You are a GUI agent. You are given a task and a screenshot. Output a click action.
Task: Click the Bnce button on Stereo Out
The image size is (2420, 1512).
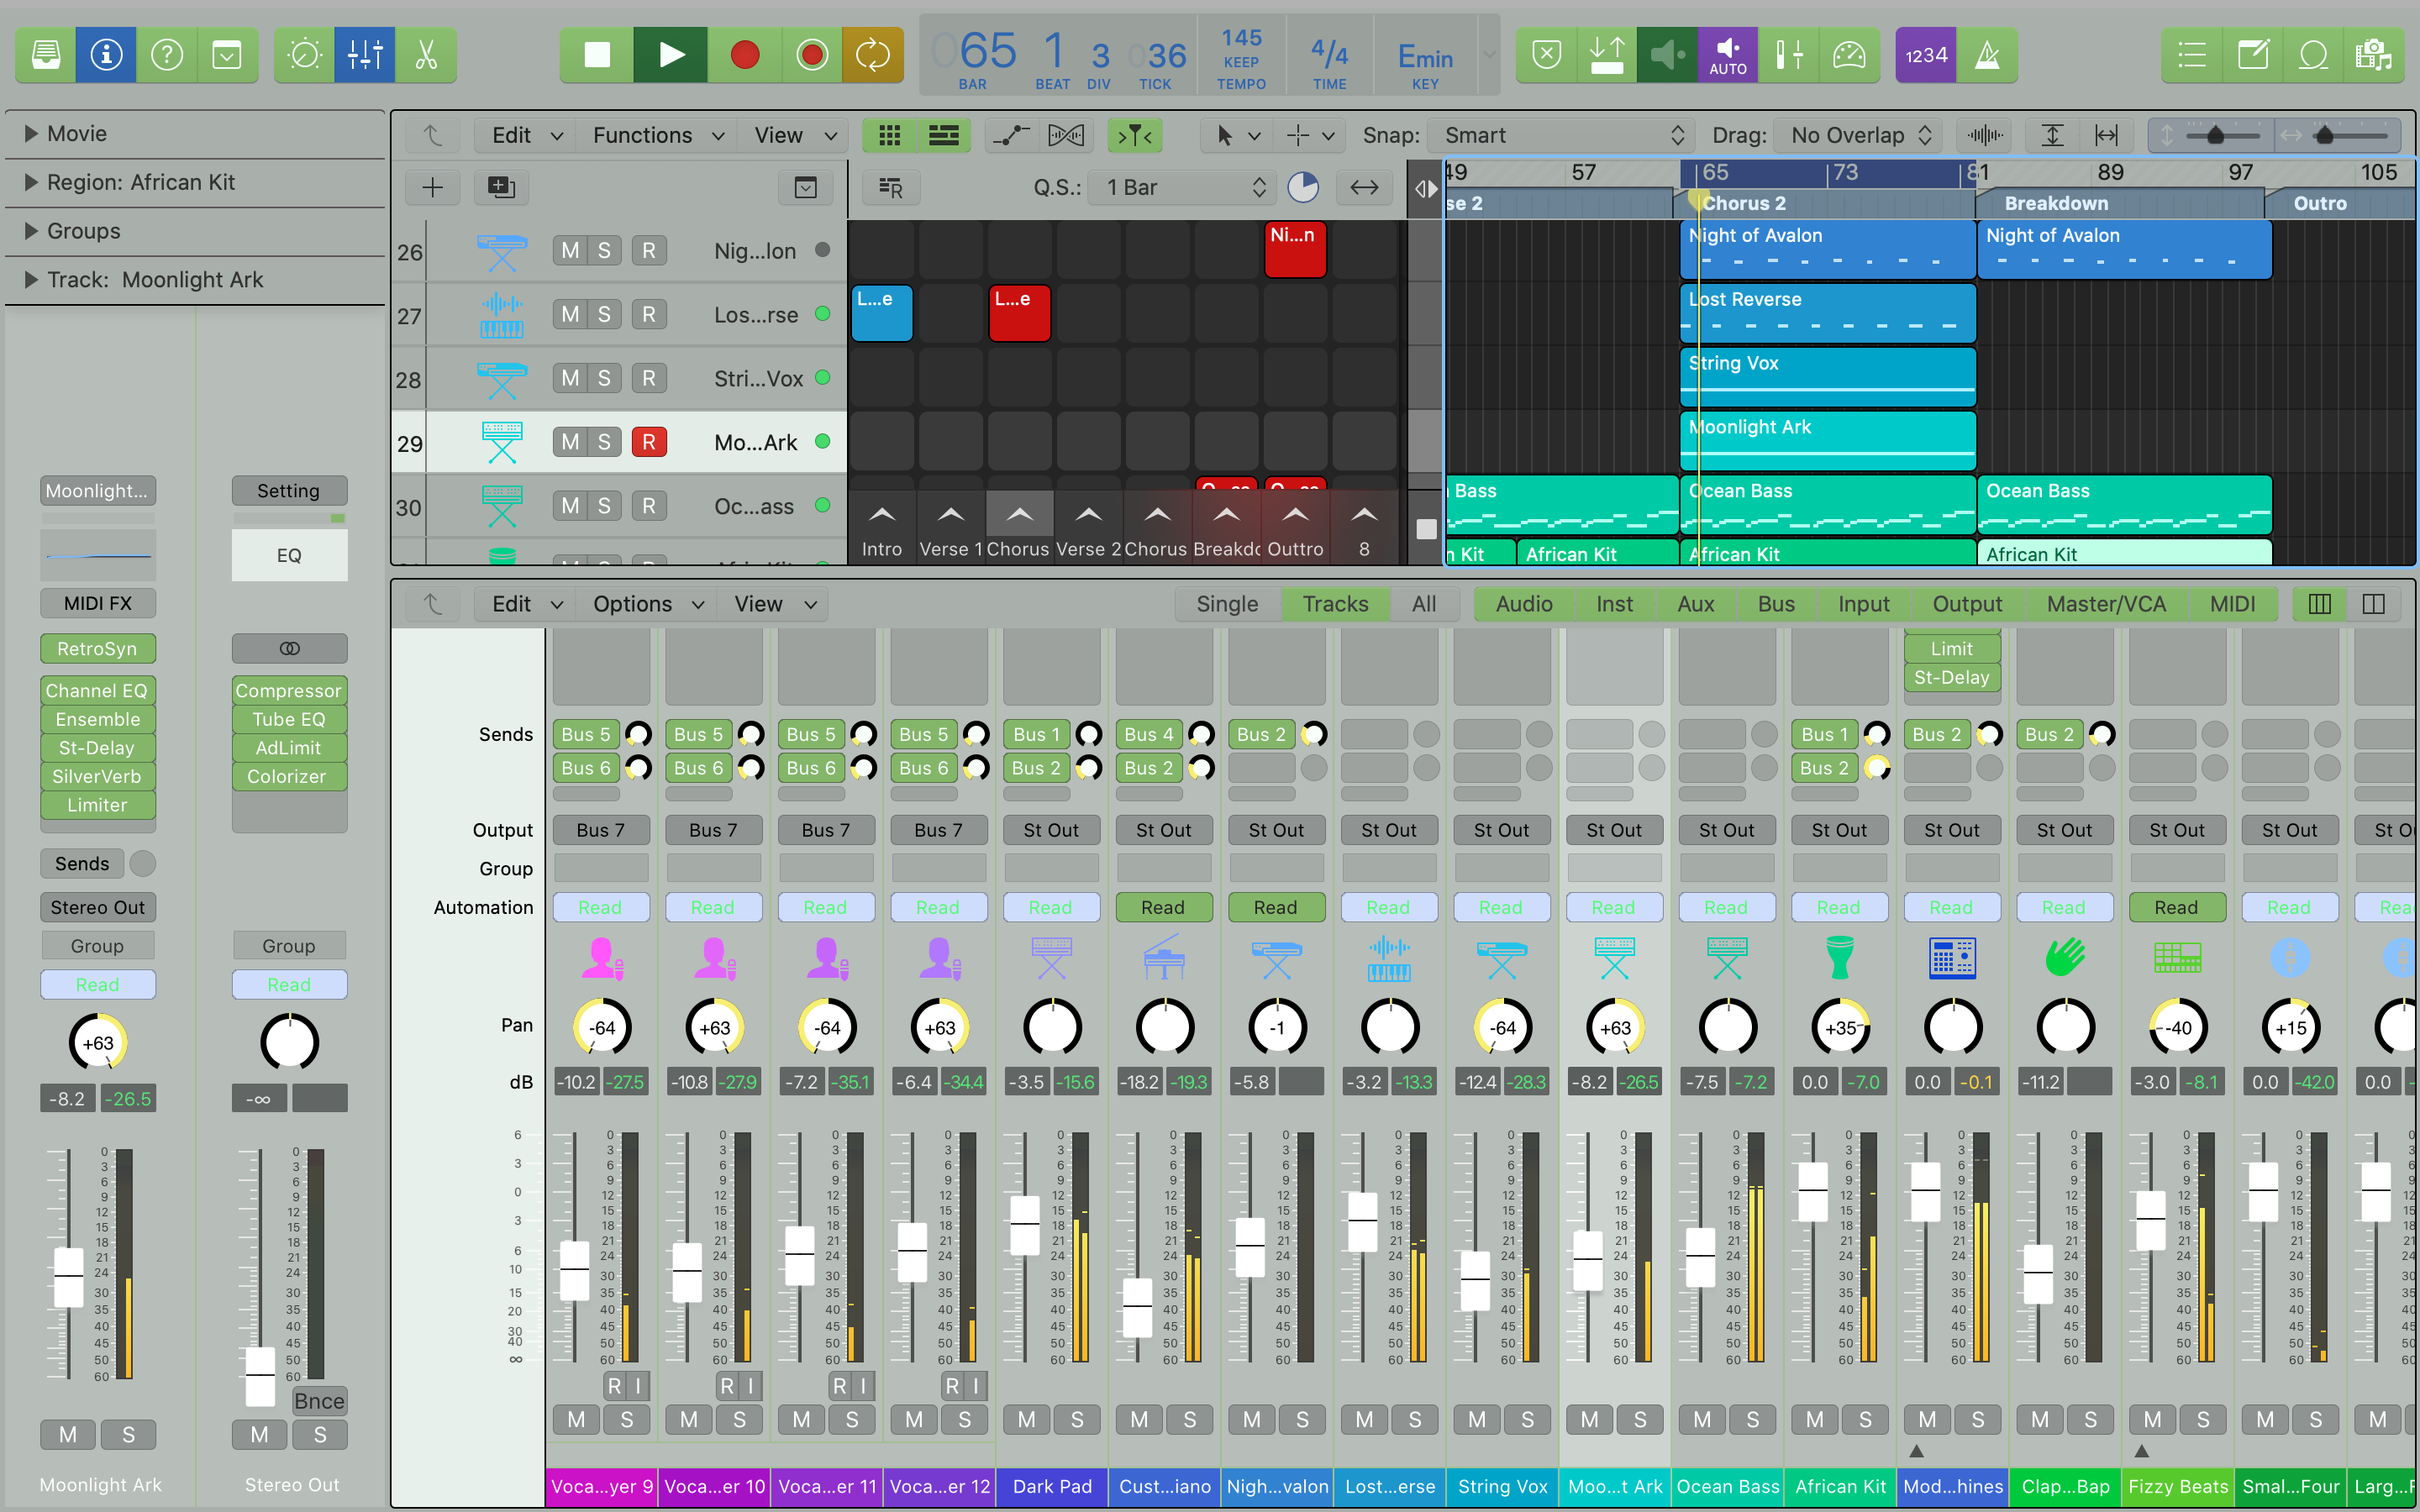click(x=319, y=1401)
